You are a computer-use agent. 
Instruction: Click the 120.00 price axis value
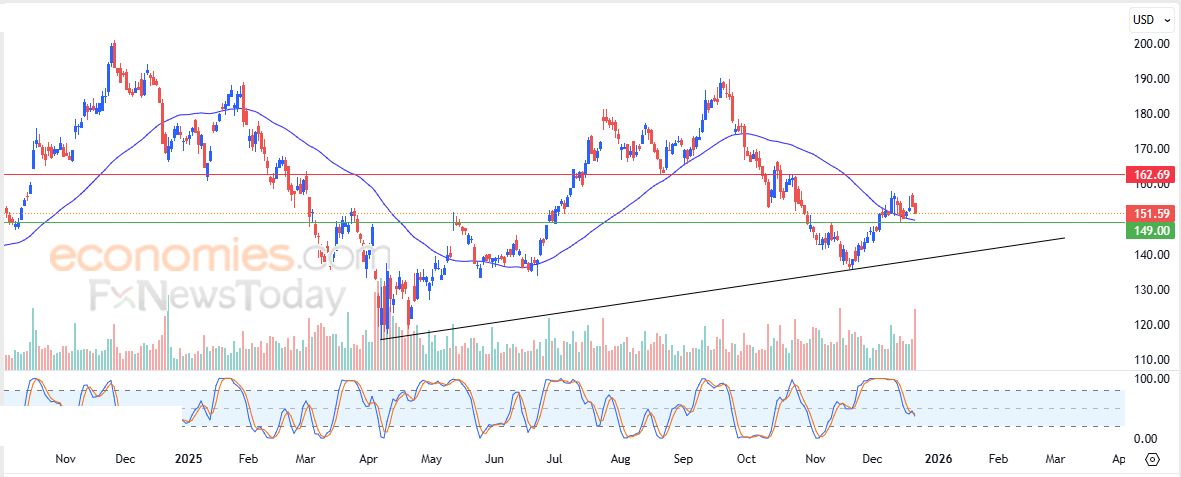(1152, 325)
